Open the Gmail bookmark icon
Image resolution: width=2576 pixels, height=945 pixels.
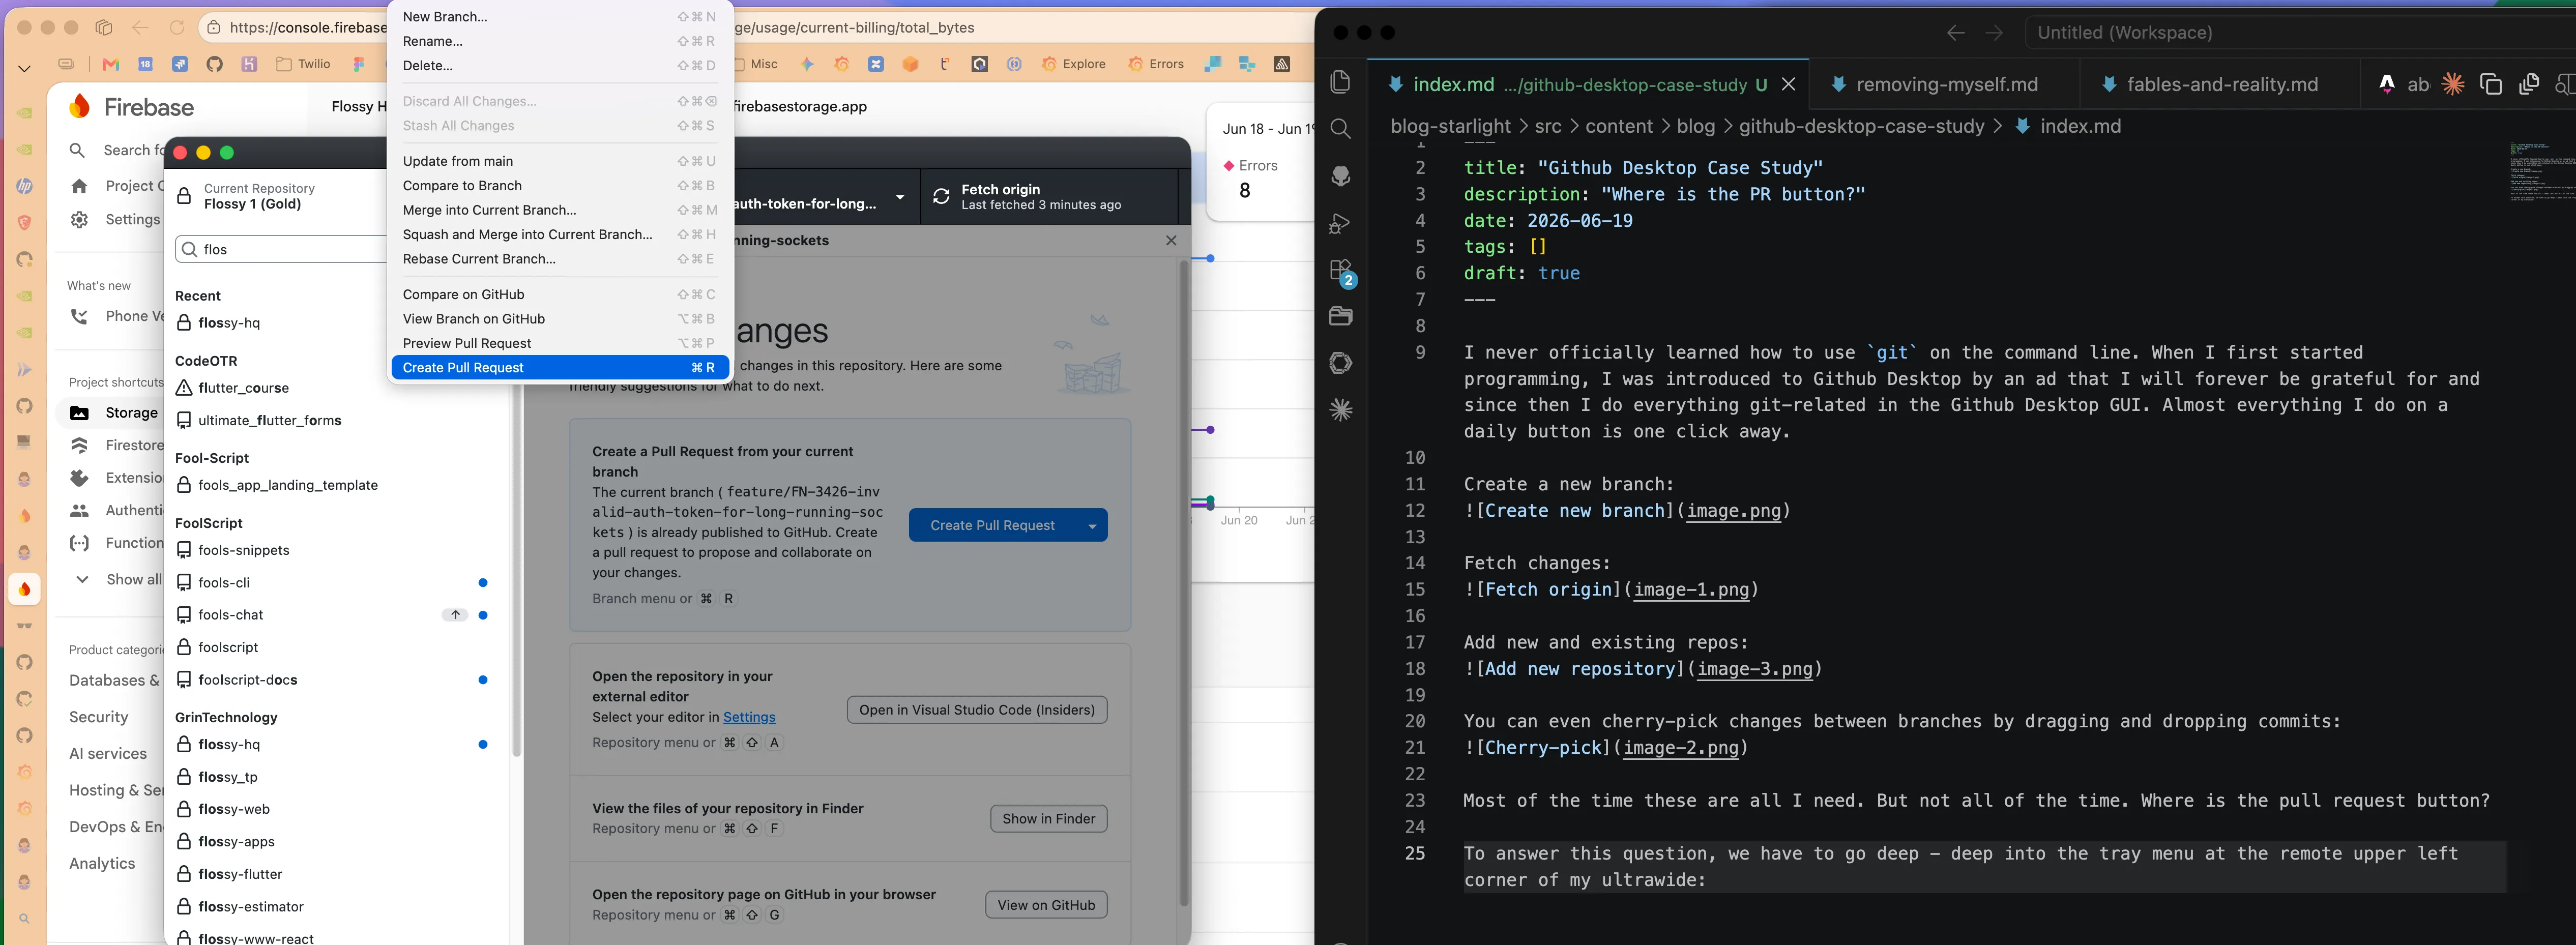pyautogui.click(x=111, y=64)
